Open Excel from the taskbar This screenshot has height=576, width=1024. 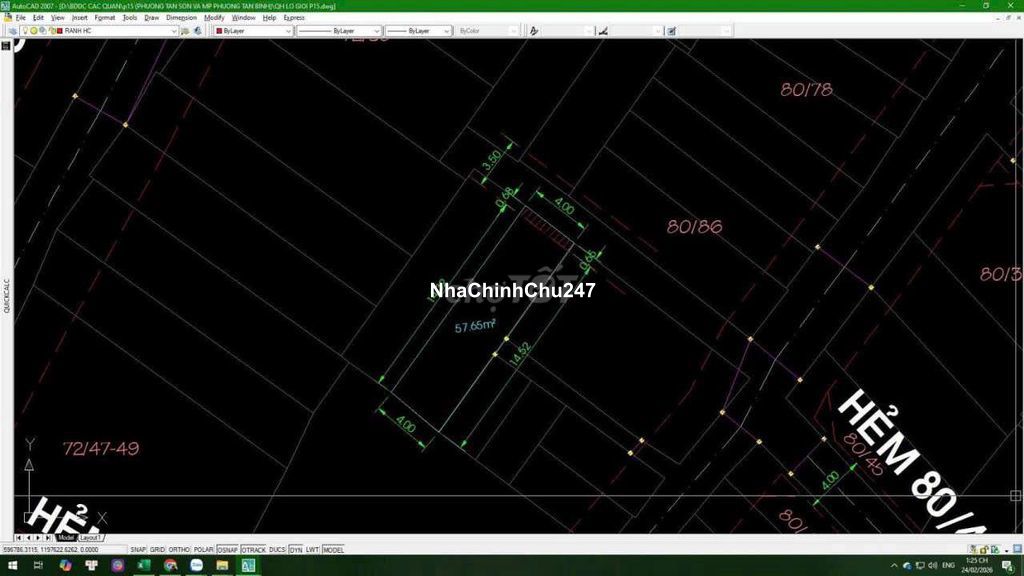(144, 566)
